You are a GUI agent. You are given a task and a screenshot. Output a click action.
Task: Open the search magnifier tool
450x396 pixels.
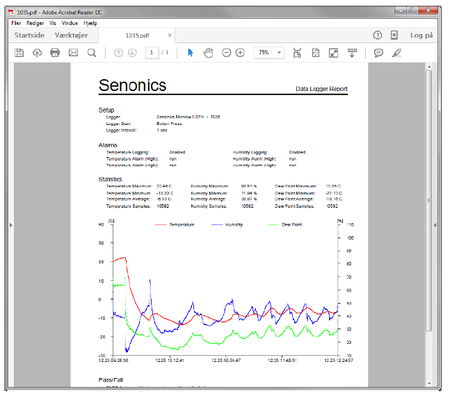pos(92,53)
